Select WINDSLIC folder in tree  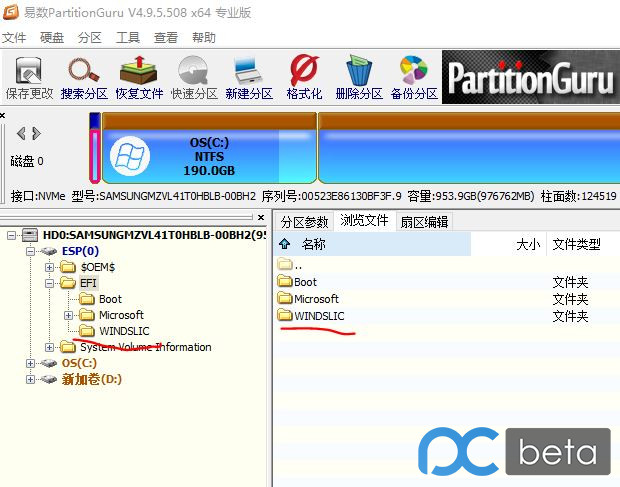click(124, 331)
